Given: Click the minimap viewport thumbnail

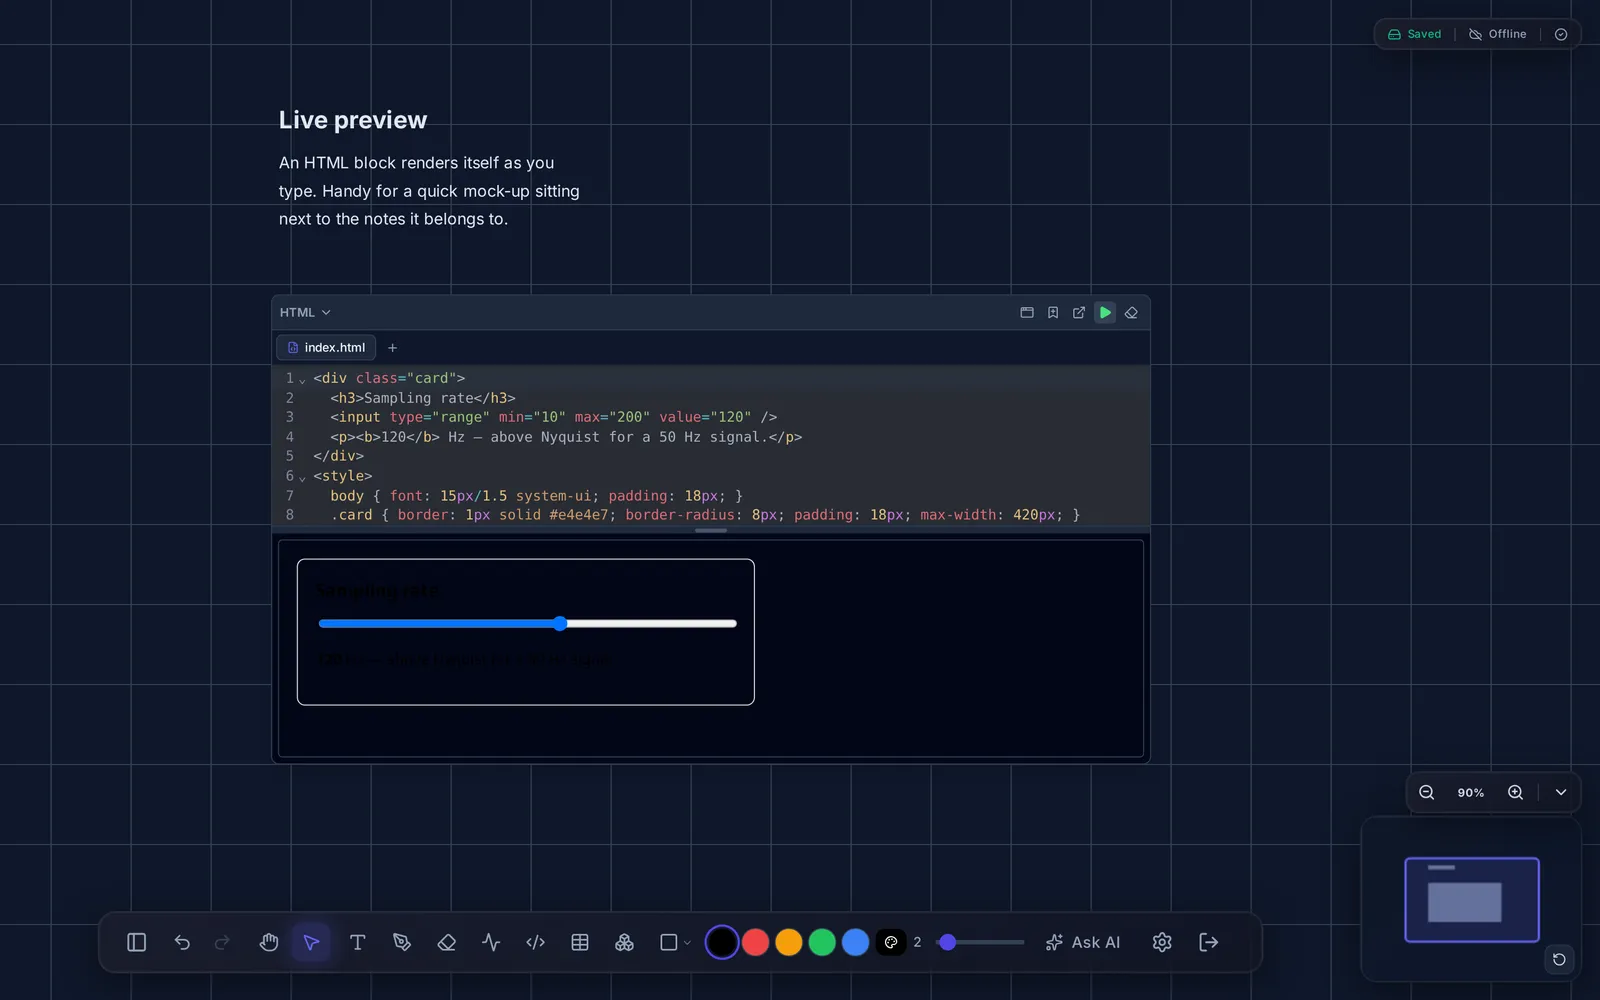Looking at the screenshot, I should (x=1472, y=900).
